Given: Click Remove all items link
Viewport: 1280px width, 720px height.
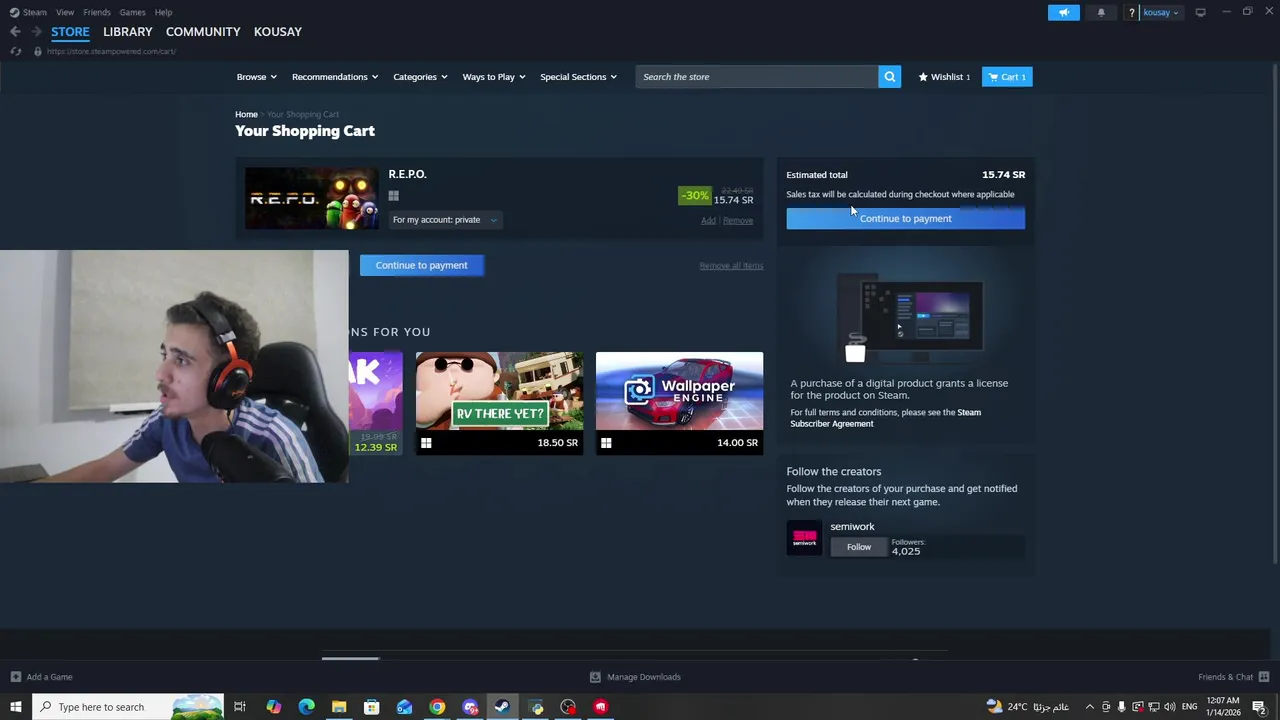Looking at the screenshot, I should pyautogui.click(x=731, y=266).
